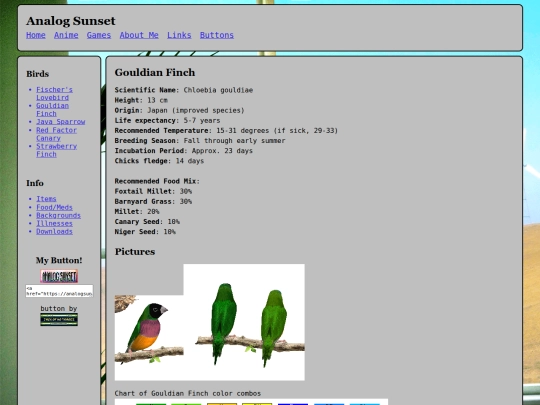The height and width of the screenshot is (405, 540).
Task: Go to the Anime page
Action: pos(66,35)
